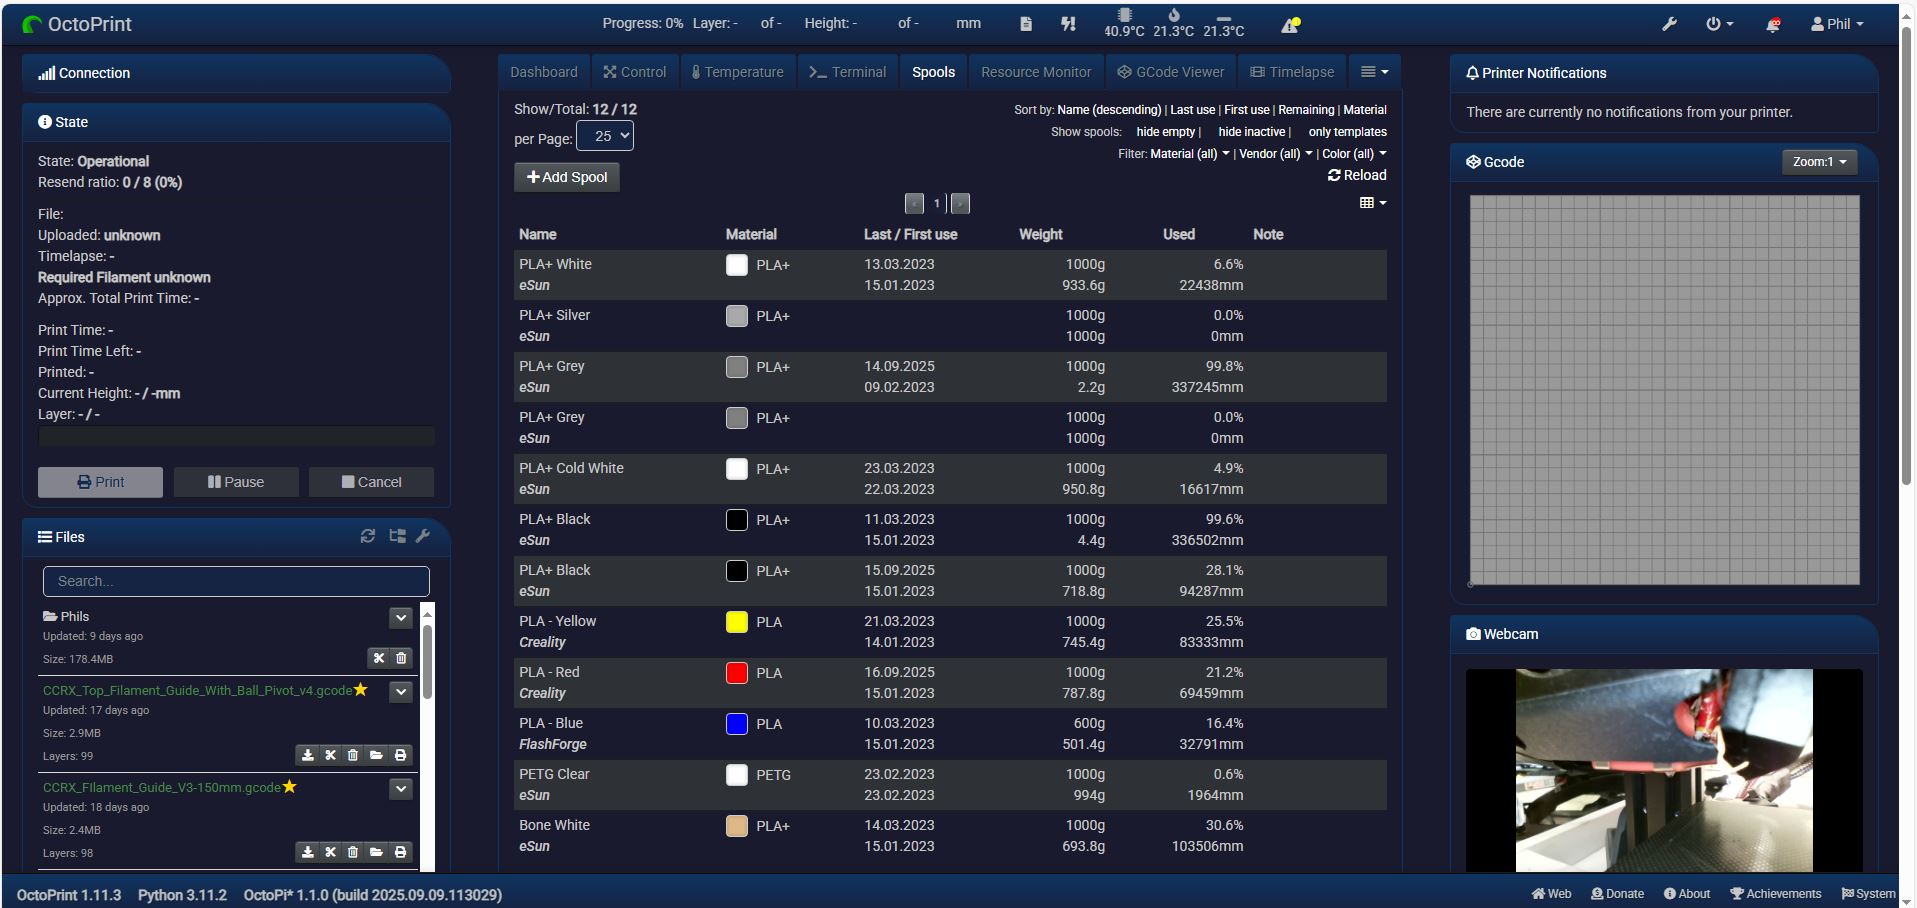Image resolution: width=1917 pixels, height=908 pixels.
Task: Open OctoPrint settings wrench in top navbar
Action: pyautogui.click(x=1669, y=24)
